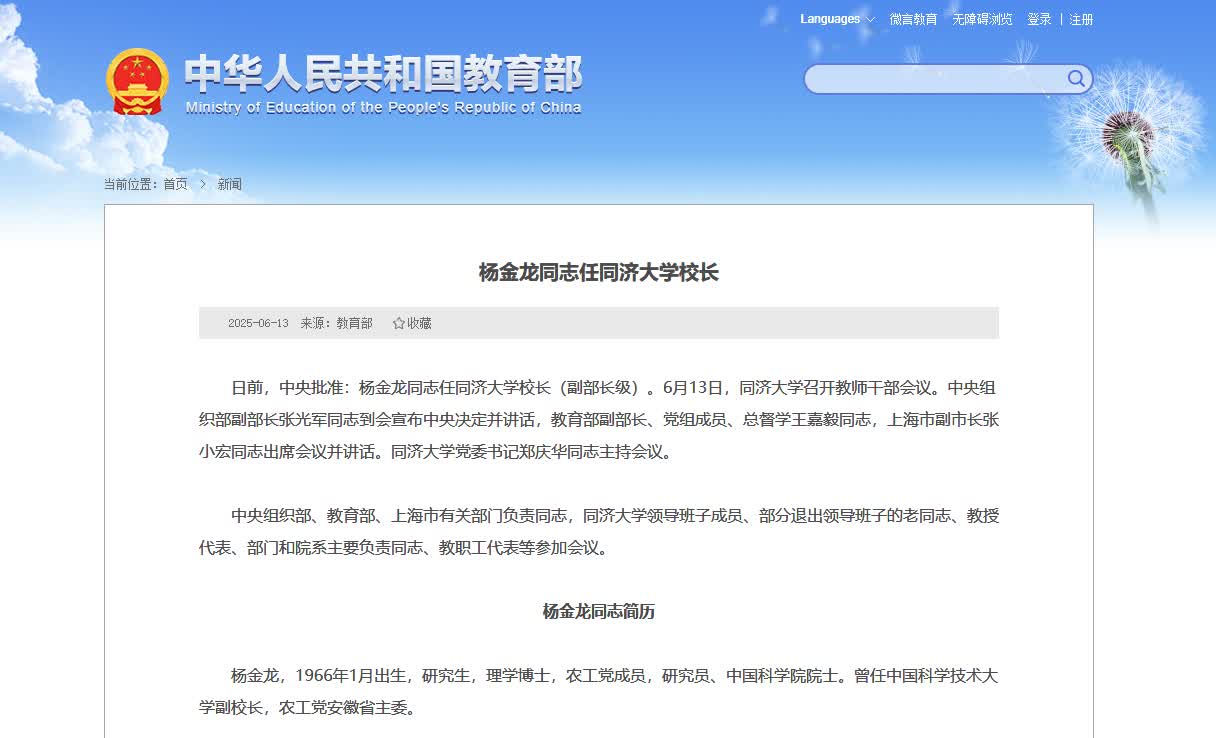Click heading 杨金龙同志简历
This screenshot has width=1216, height=738.
tap(599, 611)
